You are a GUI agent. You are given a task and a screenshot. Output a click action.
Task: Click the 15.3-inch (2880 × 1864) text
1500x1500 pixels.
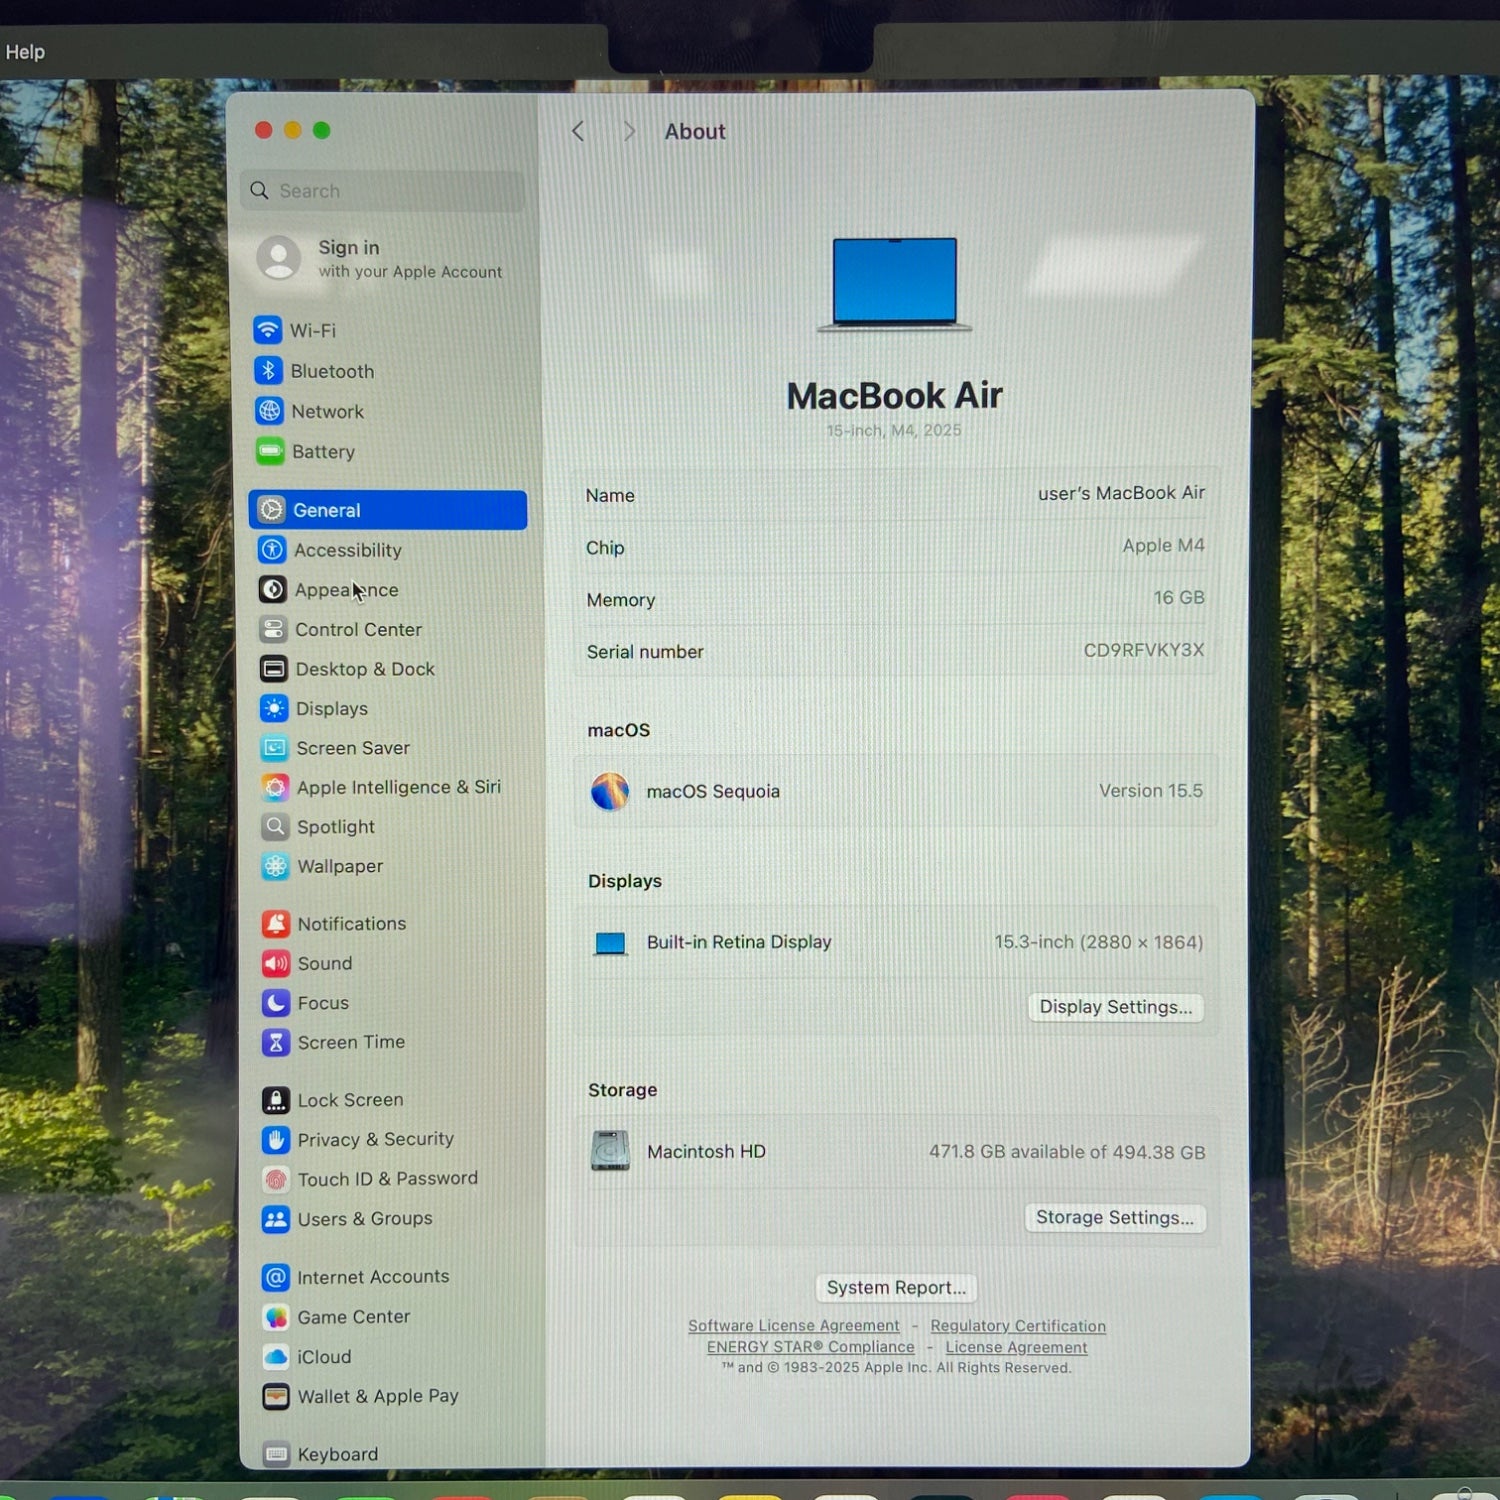tap(1099, 942)
